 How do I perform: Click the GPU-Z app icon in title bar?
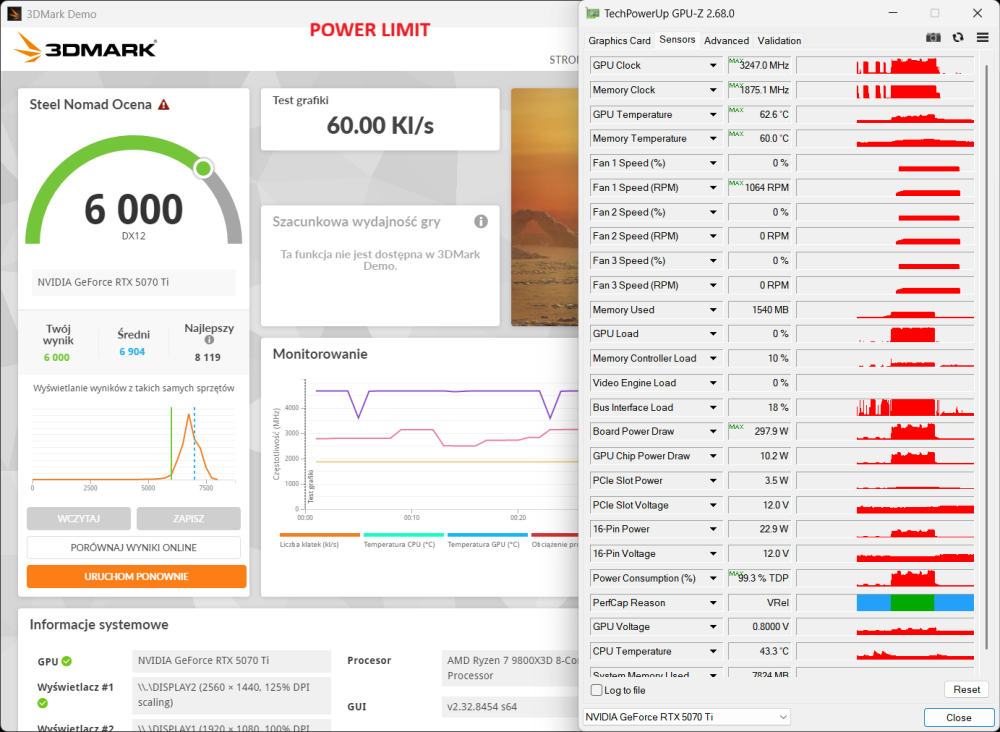click(593, 13)
